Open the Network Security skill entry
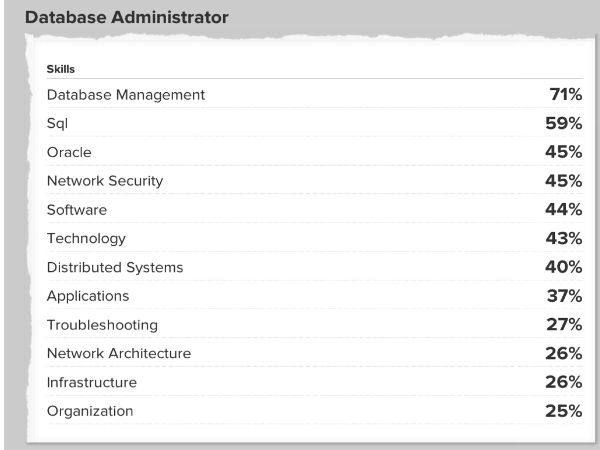The width and height of the screenshot is (600, 450). pos(104,181)
